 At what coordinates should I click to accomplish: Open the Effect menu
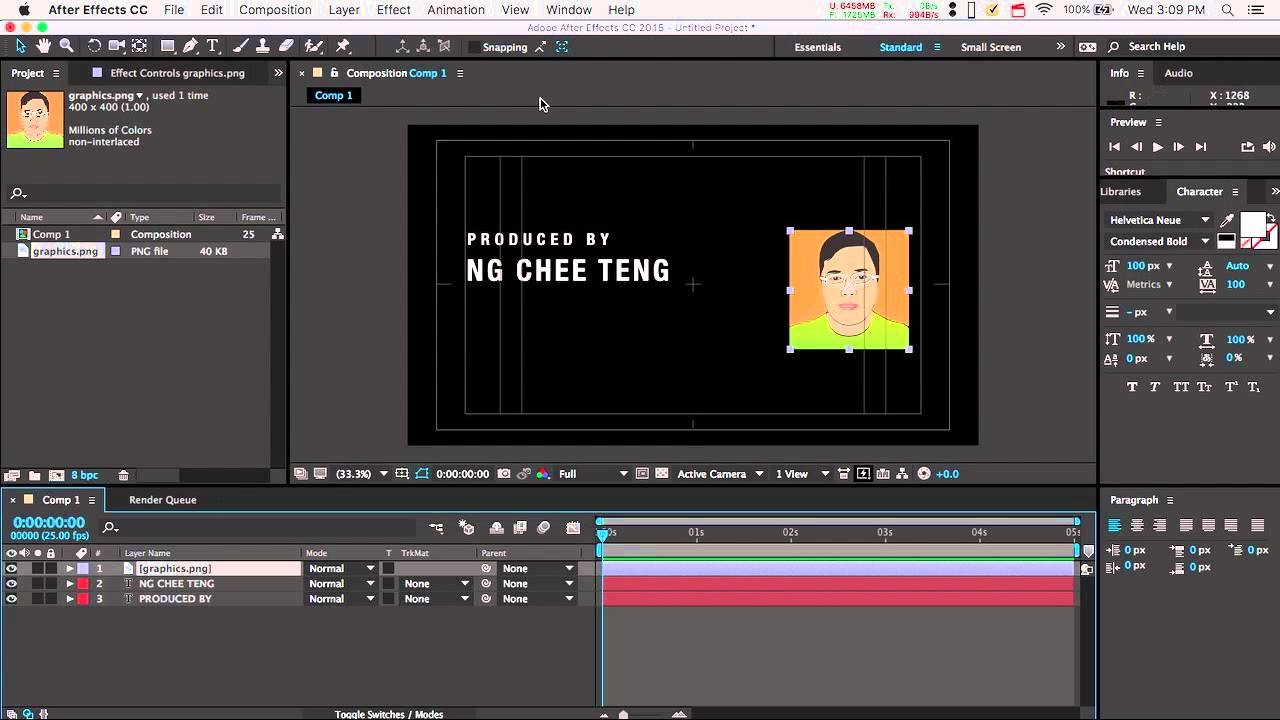393,10
